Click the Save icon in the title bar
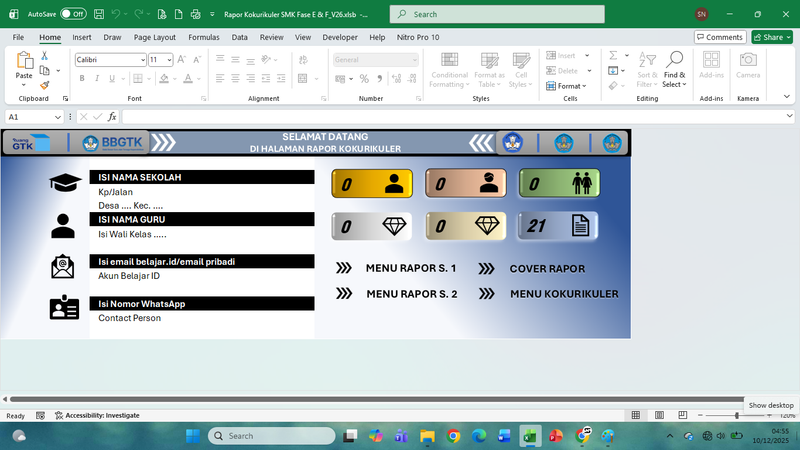Viewport: 800px width, 450px height. 99,14
